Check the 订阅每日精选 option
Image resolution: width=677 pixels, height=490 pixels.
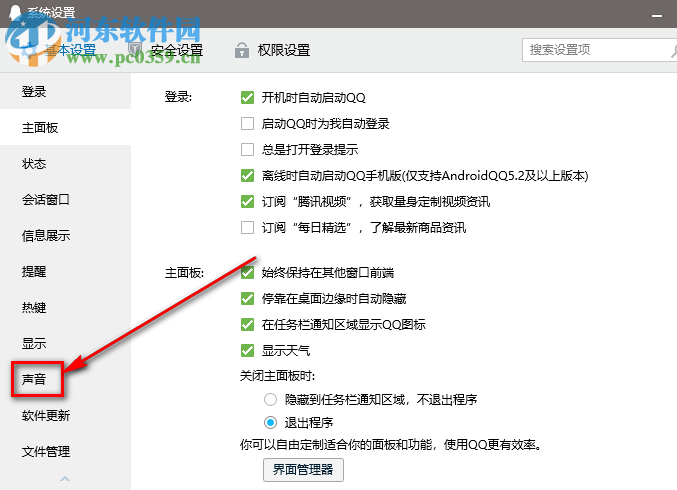247,227
